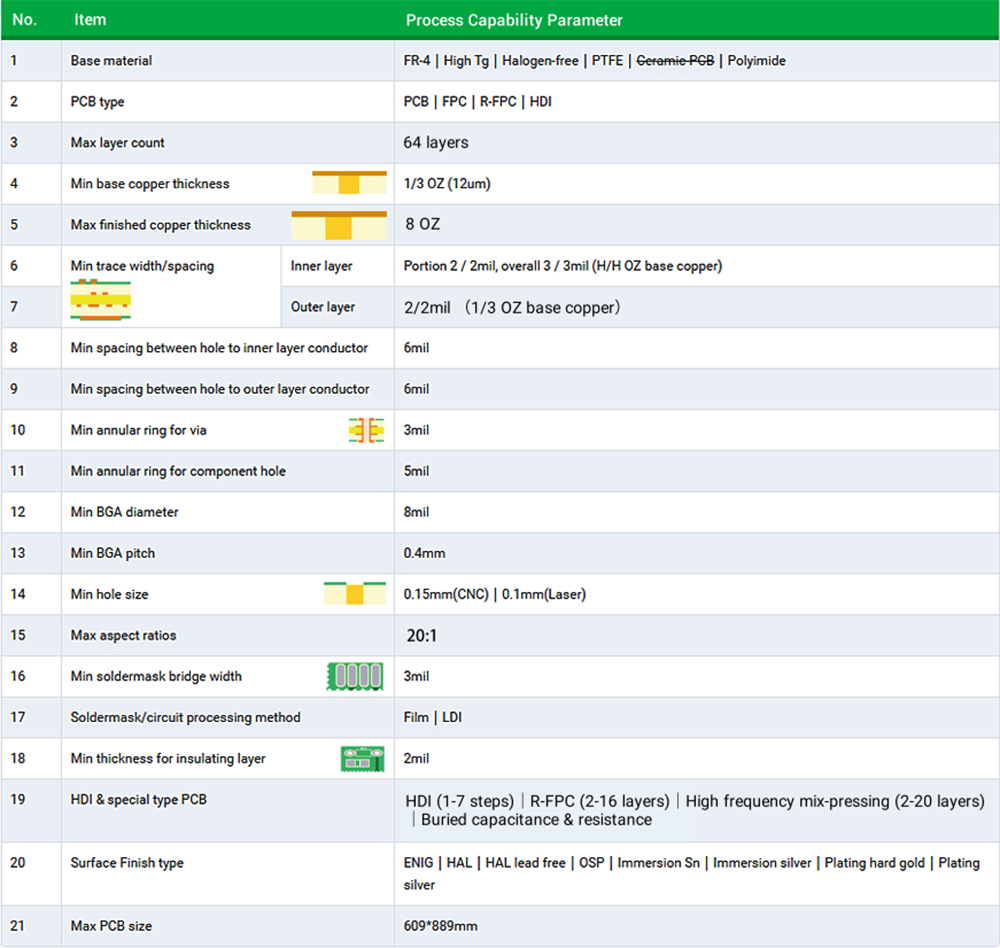Image resolution: width=1000 pixels, height=948 pixels.
Task: Click 'Min spacing between hole to inner layer conductor'
Action: pyautogui.click(x=219, y=348)
